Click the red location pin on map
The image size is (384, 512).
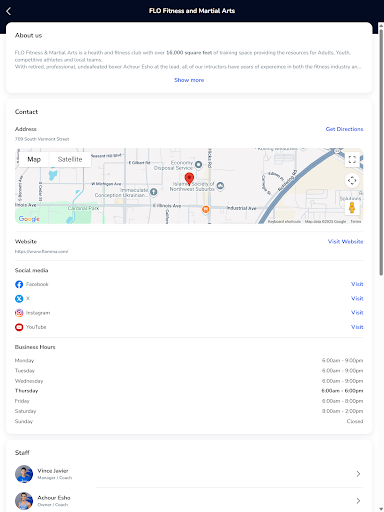click(189, 179)
